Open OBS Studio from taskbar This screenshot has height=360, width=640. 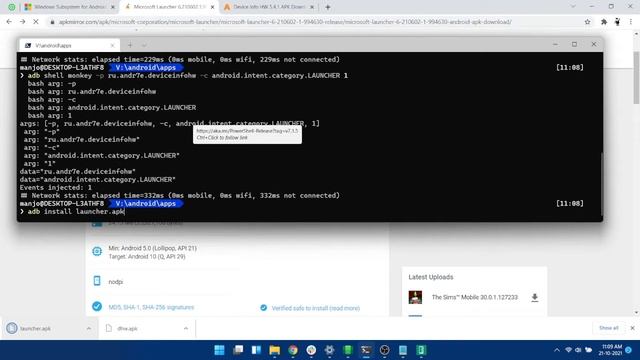(x=384, y=350)
